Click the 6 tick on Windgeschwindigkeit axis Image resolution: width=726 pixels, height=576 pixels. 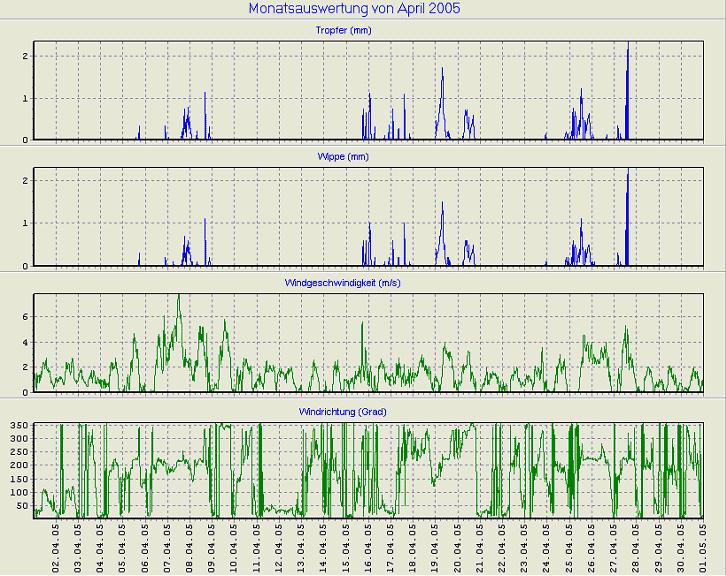pos(23,317)
